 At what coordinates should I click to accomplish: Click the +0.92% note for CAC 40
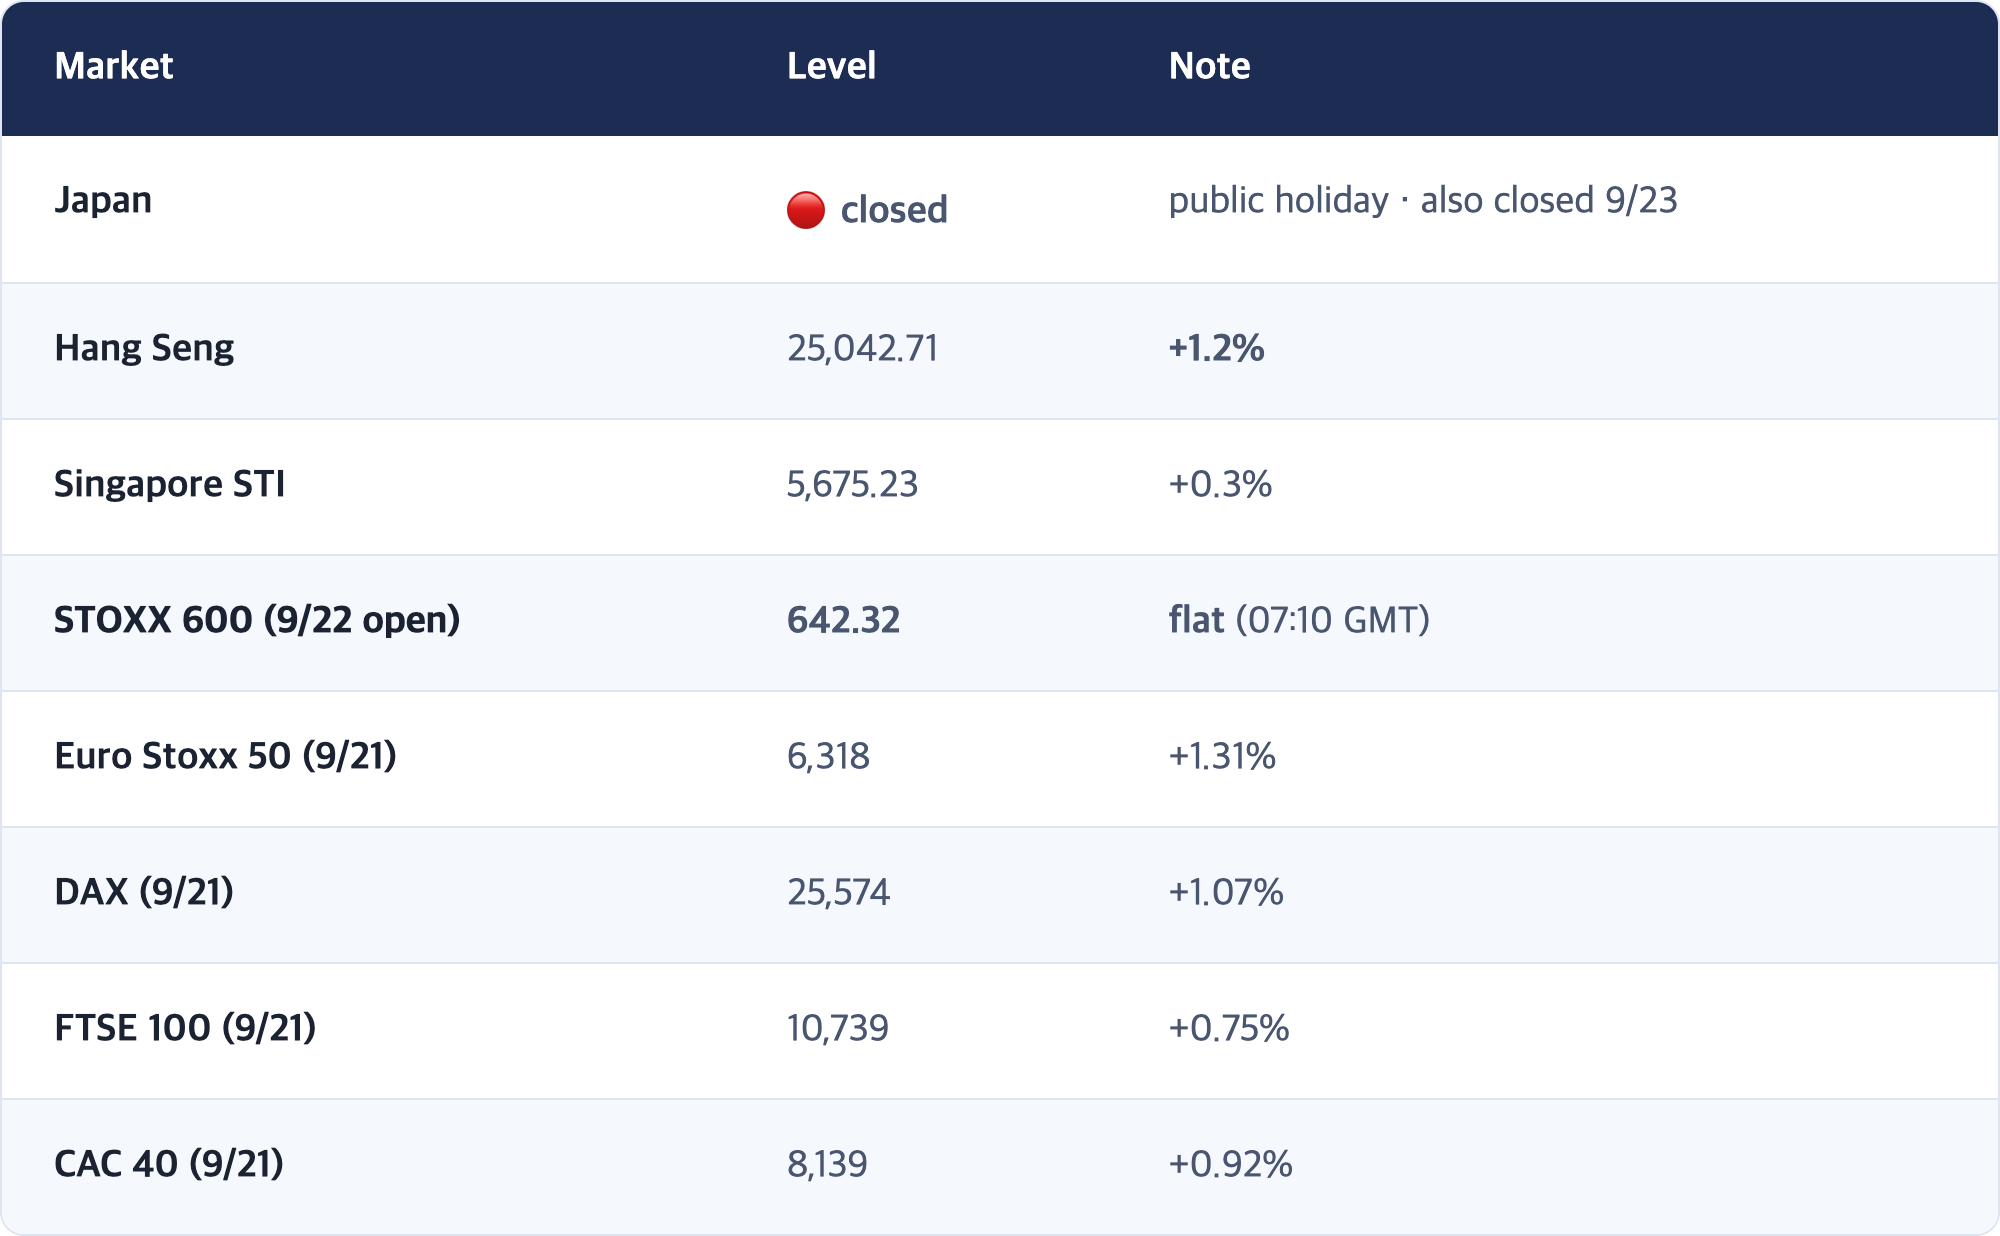pos(1231,1164)
